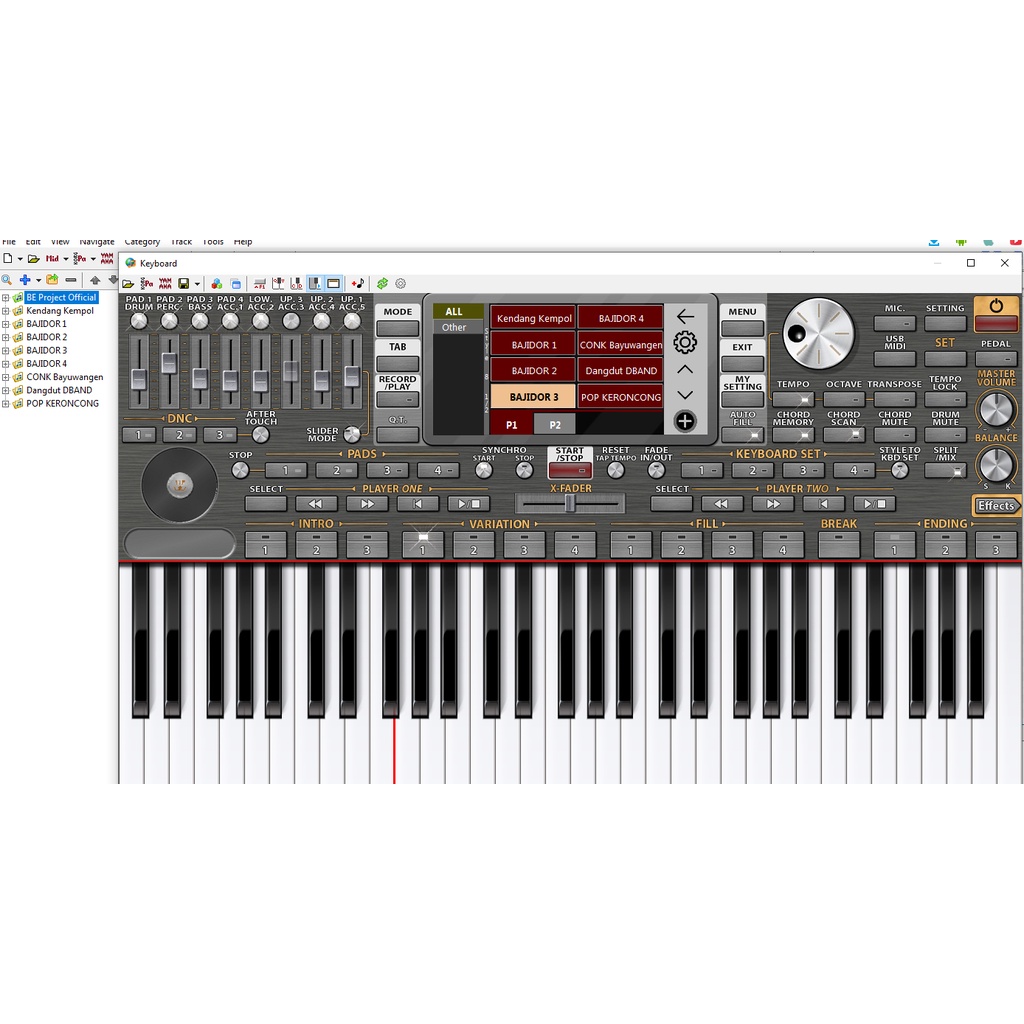Click the green refresh arrows icon
1024x1024 pixels.
(382, 284)
